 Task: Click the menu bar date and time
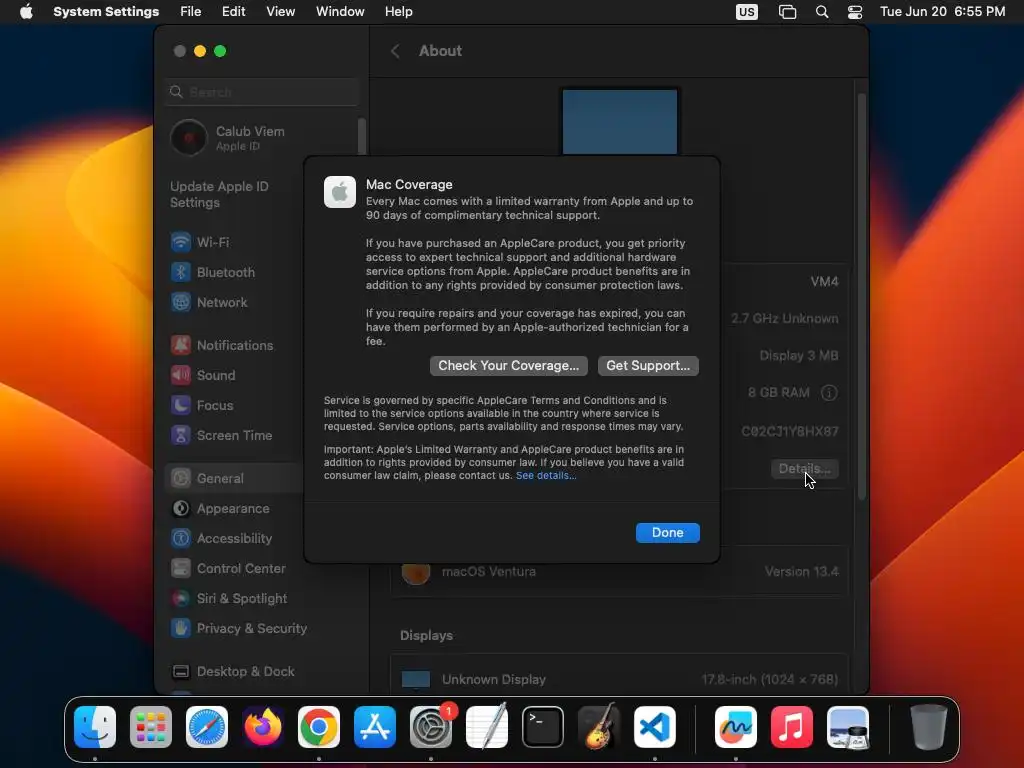[x=942, y=12]
